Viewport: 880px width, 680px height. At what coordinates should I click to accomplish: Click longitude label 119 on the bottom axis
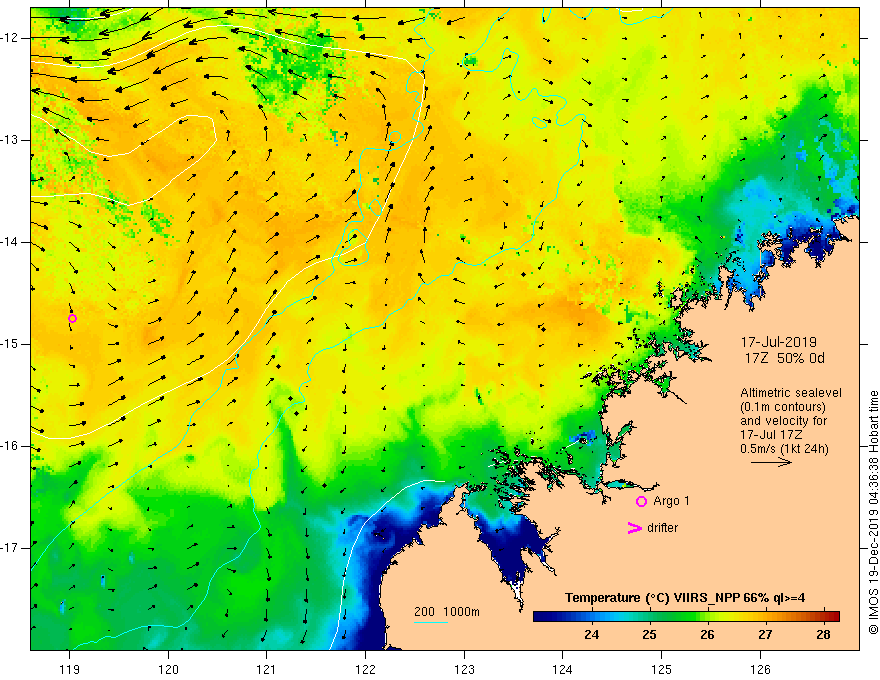pyautogui.click(x=70, y=669)
